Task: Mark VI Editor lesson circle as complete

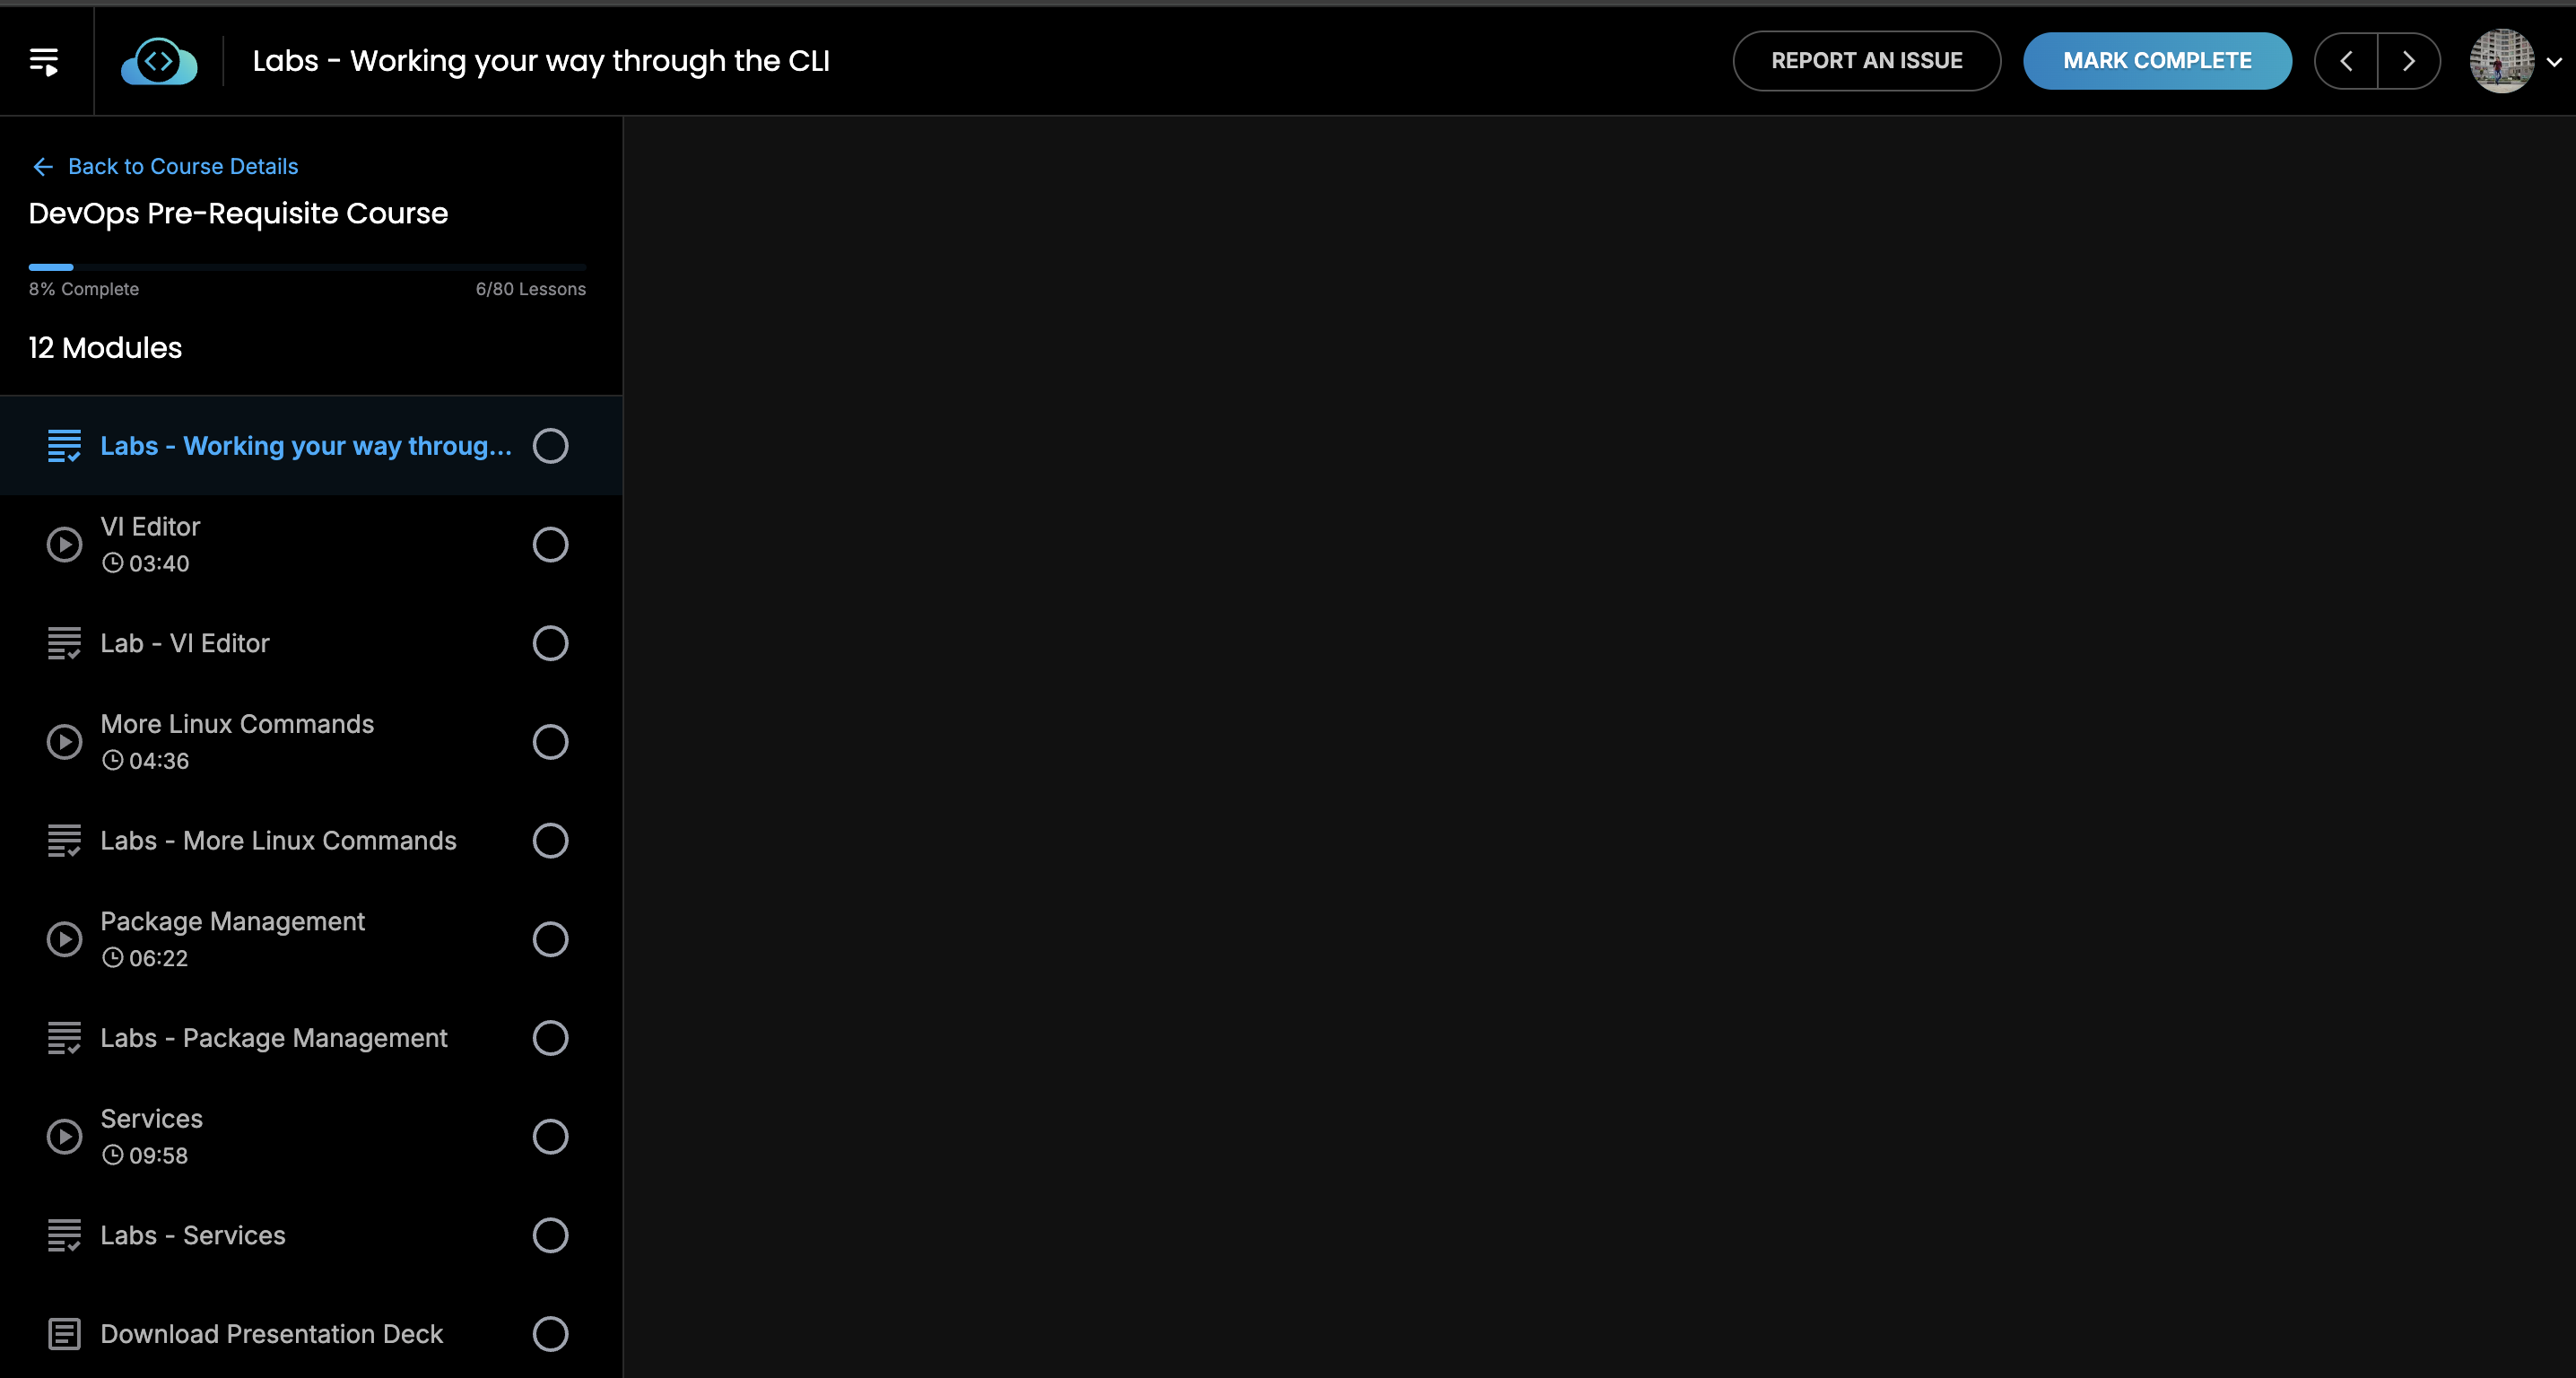Action: pyautogui.click(x=550, y=544)
